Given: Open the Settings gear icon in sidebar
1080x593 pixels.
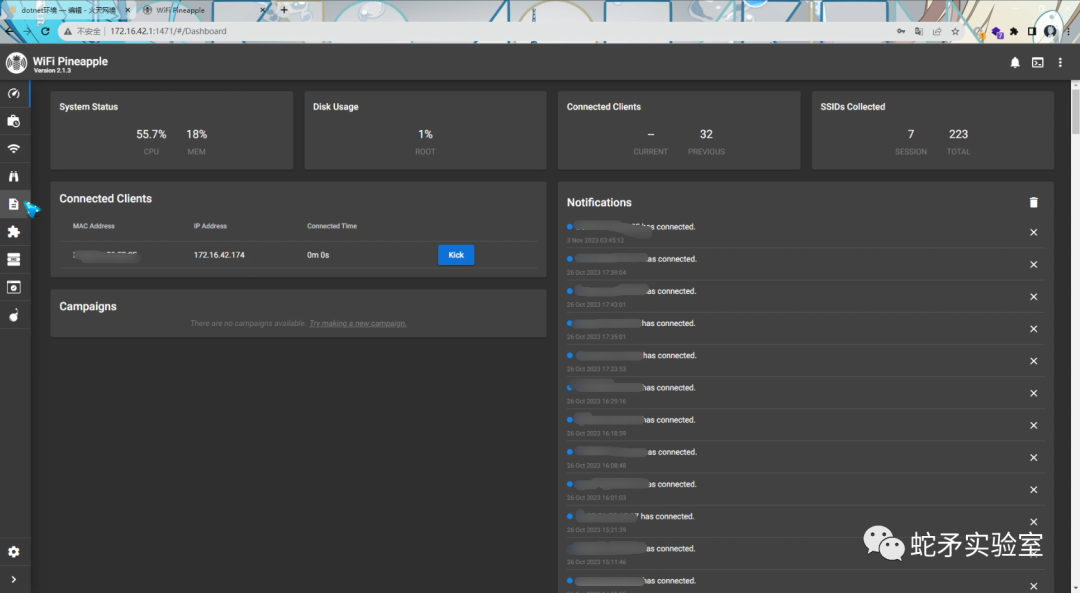Looking at the screenshot, I should point(14,552).
